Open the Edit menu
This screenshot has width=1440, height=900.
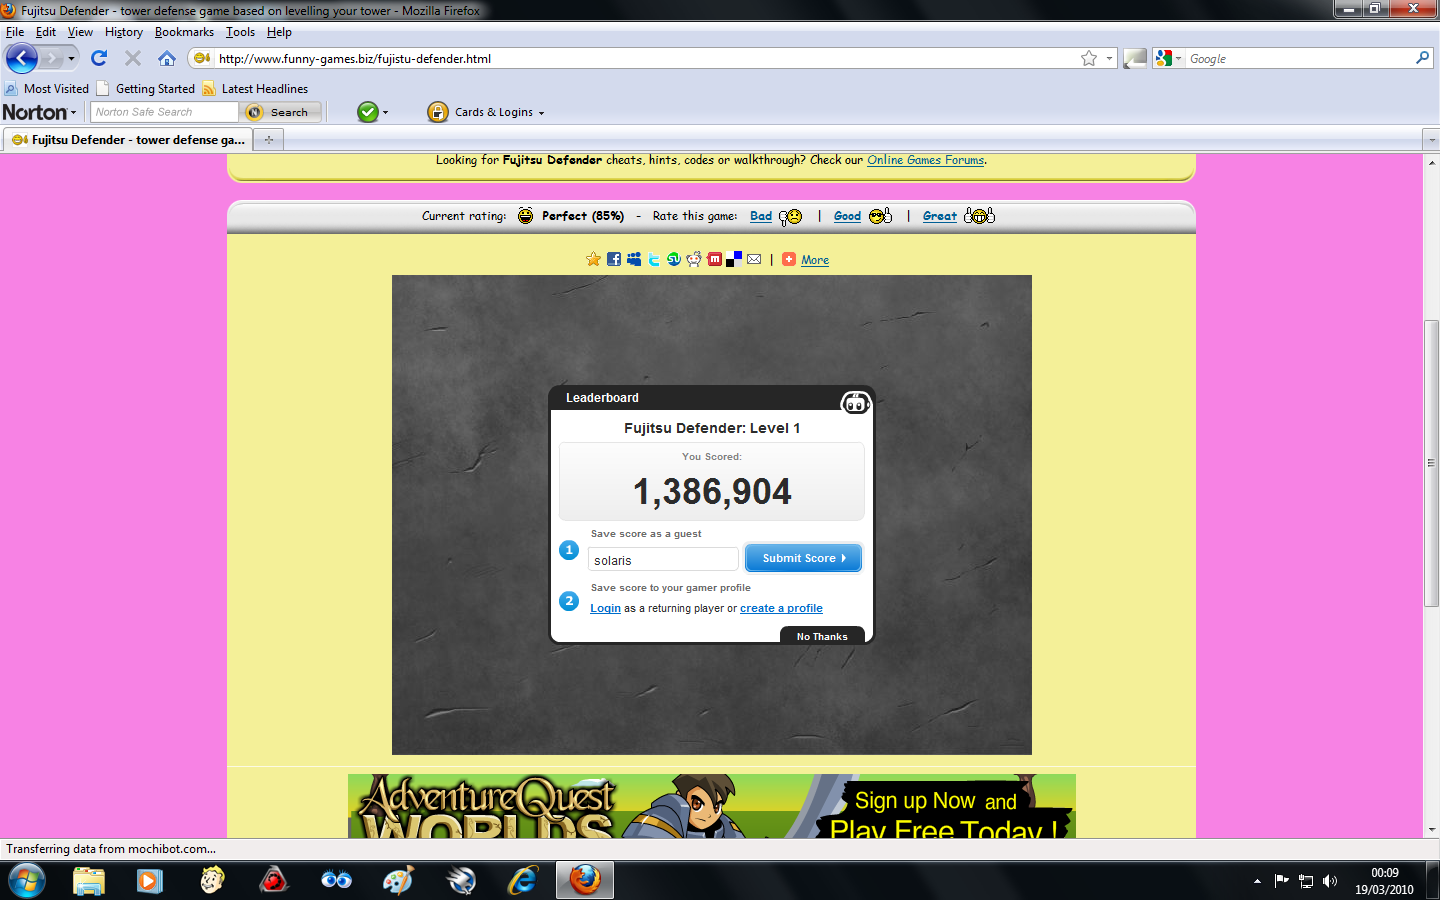pyautogui.click(x=46, y=32)
